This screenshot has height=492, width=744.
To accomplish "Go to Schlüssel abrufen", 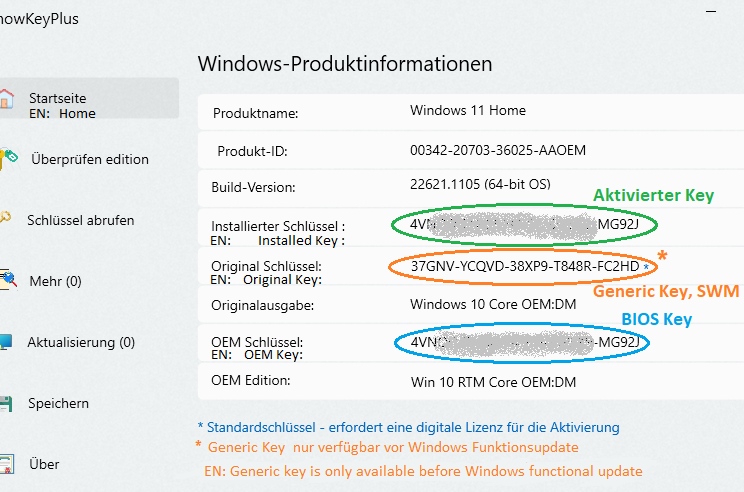I will click(x=80, y=220).
